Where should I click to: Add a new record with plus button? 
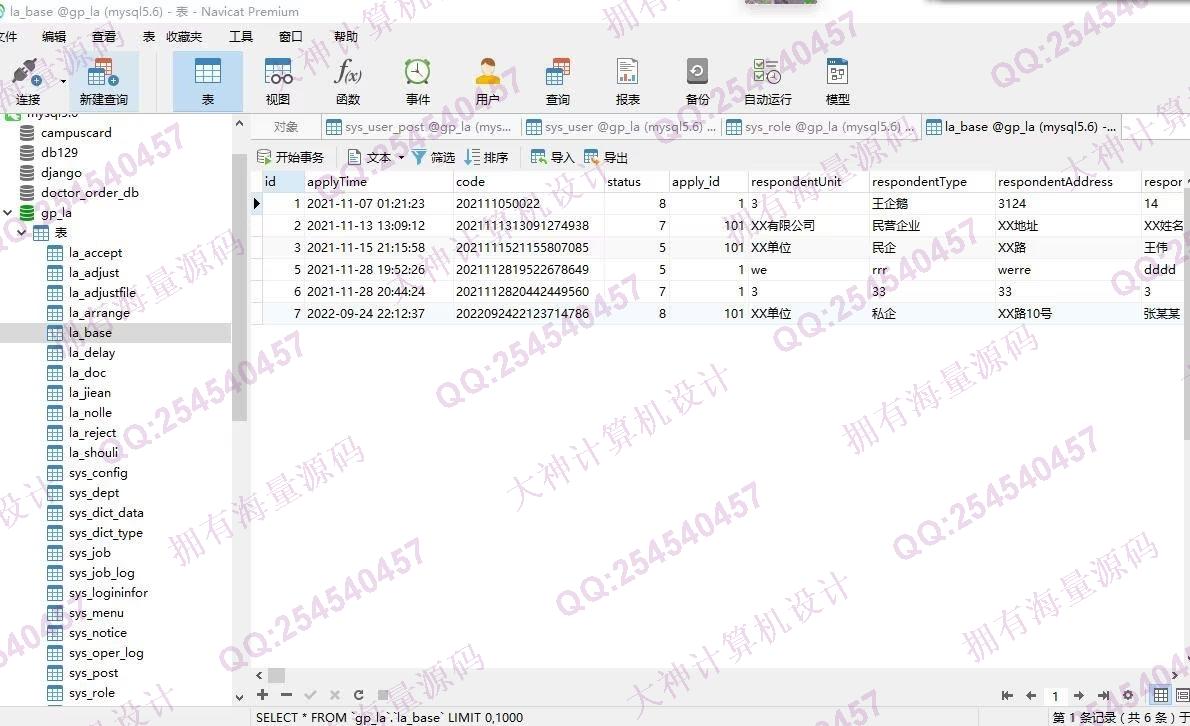263,694
